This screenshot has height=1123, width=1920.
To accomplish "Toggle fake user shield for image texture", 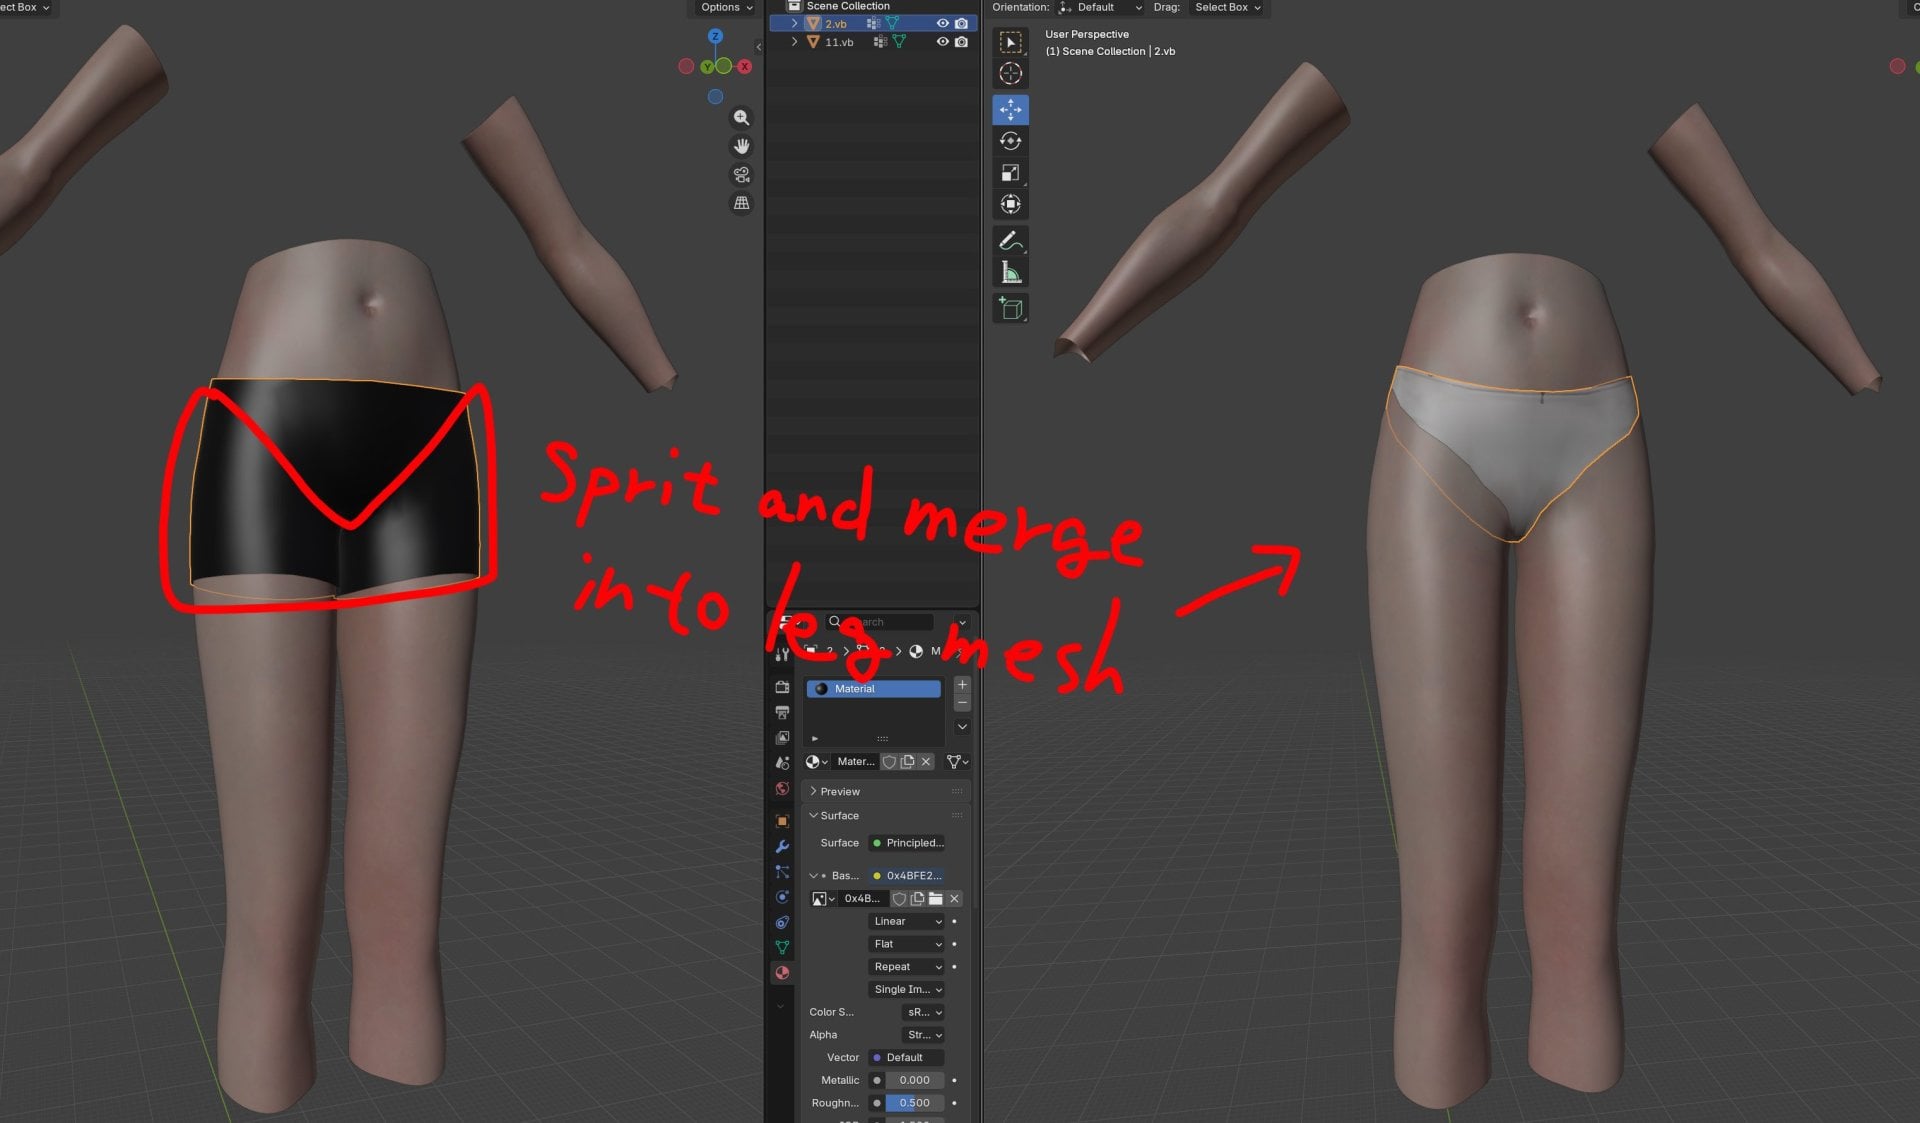I will [x=899, y=899].
